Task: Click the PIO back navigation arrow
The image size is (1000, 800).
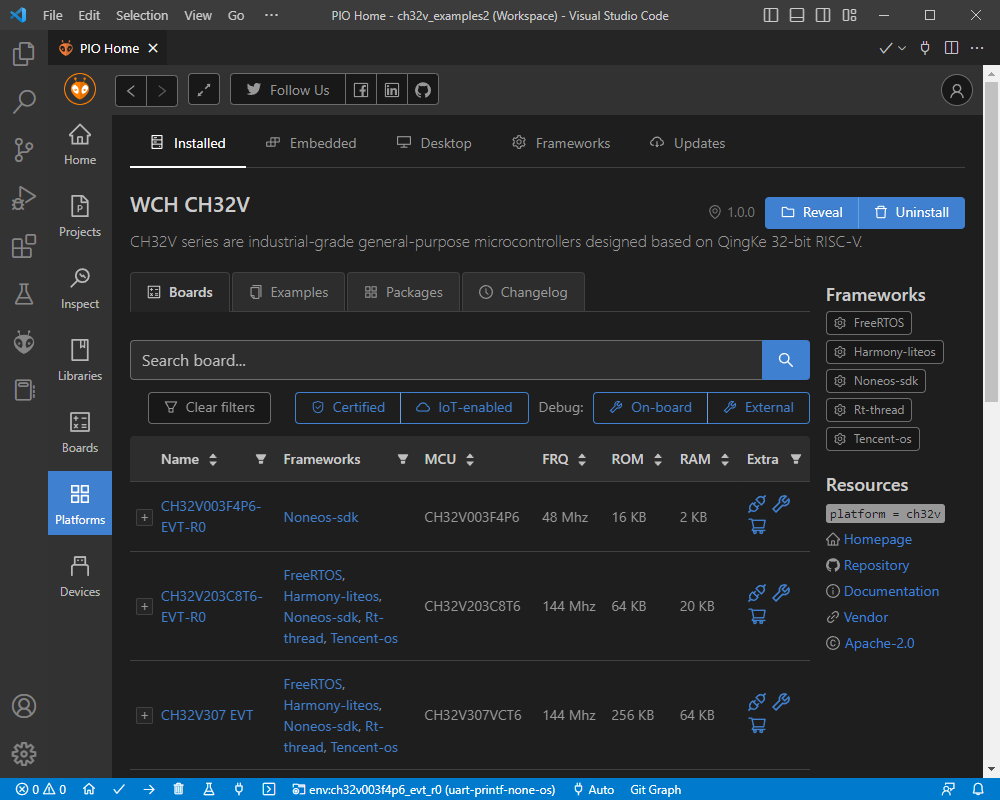Action: click(x=131, y=91)
